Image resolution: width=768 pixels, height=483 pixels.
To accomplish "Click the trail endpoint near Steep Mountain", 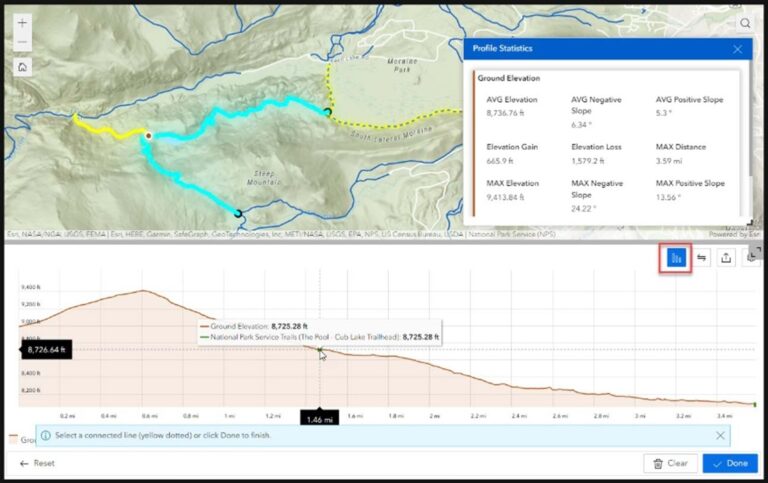I will [238, 213].
